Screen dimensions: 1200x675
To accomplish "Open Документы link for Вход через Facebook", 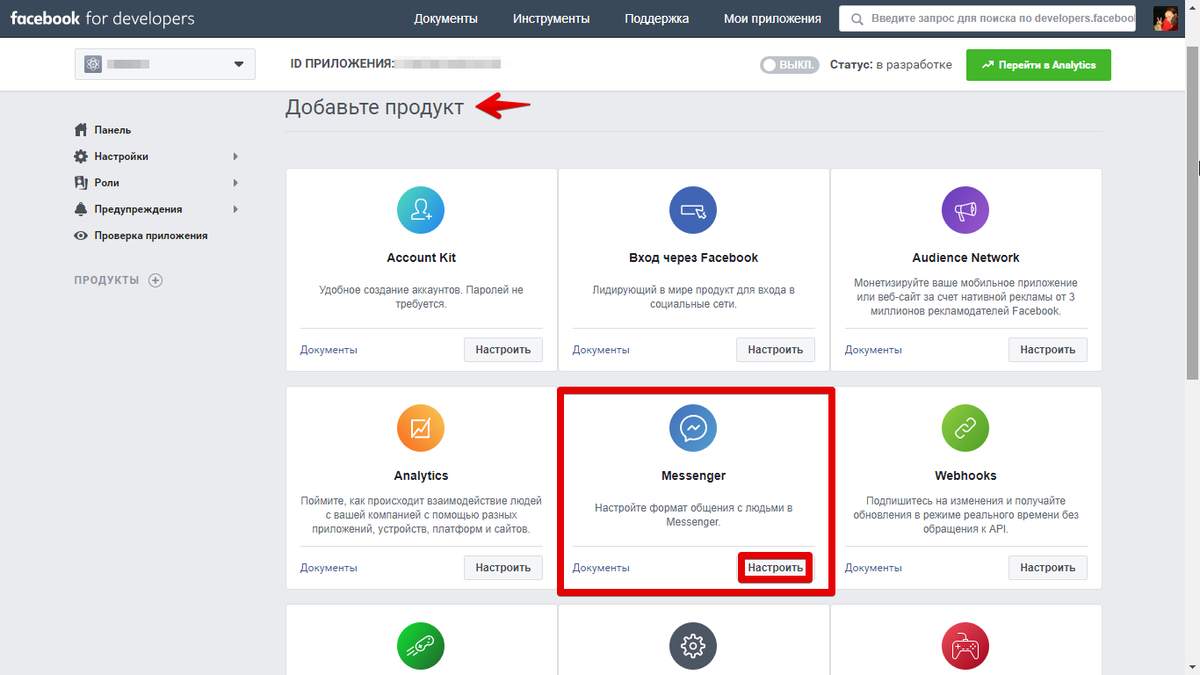I will (601, 350).
